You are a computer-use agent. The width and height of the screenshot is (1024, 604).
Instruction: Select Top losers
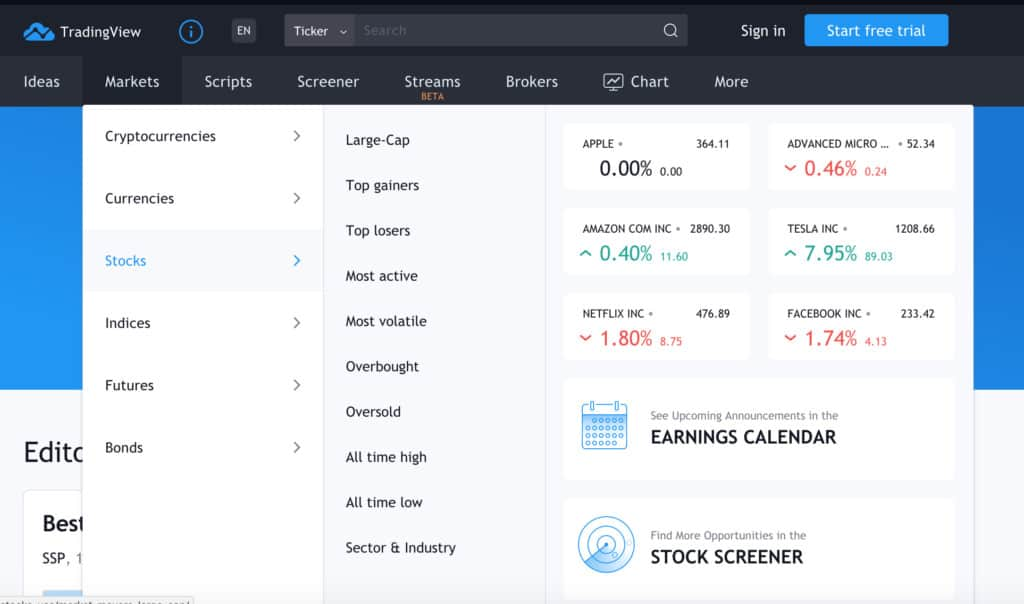[x=377, y=230]
